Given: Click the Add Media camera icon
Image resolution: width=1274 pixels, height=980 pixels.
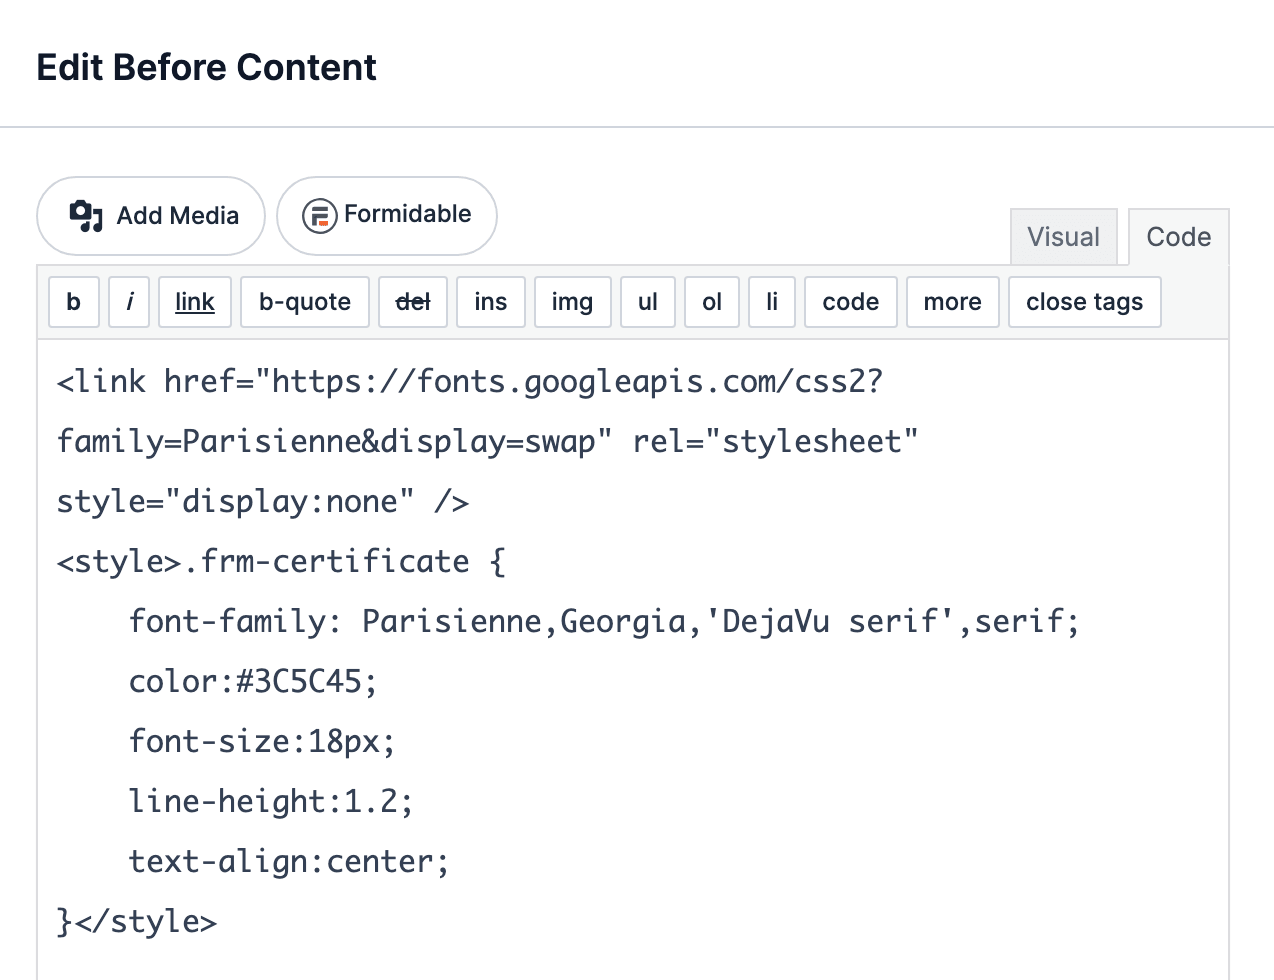Looking at the screenshot, I should tap(86, 216).
